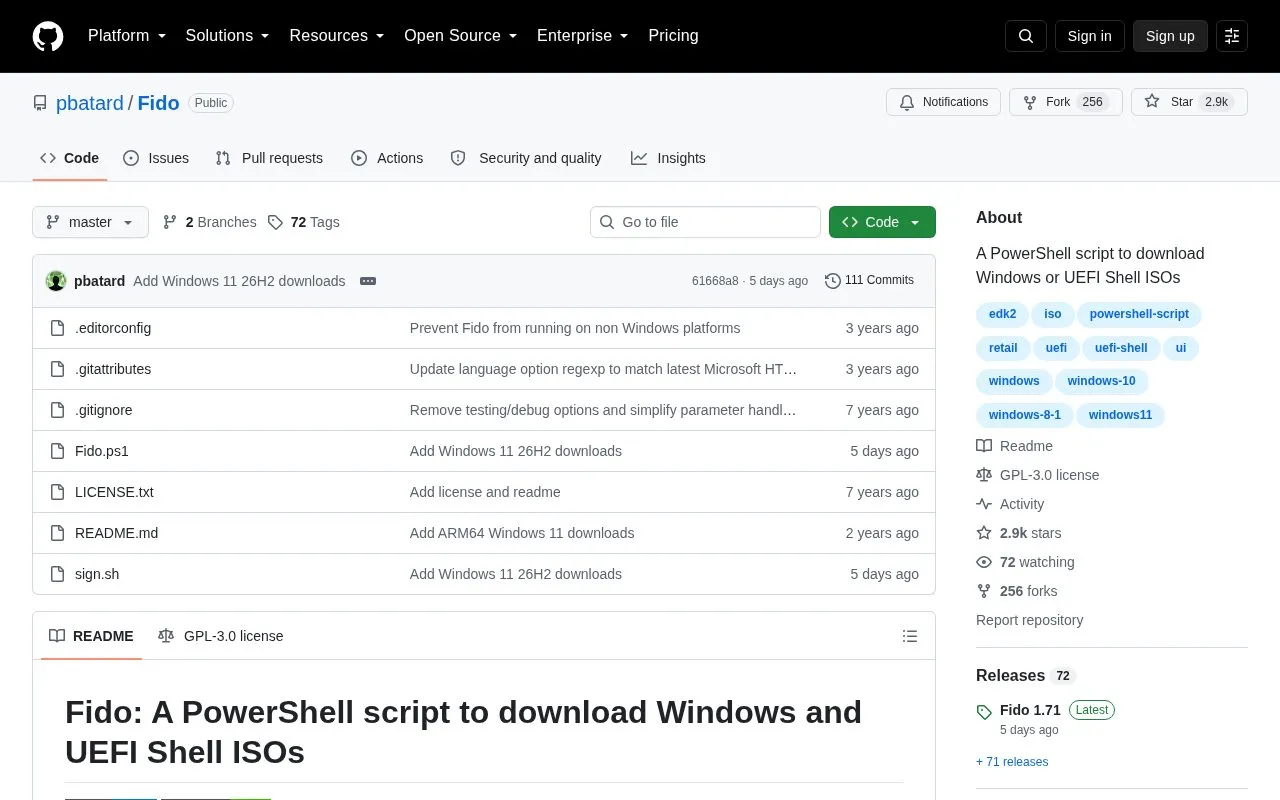Expand the green Code dropdown button
The width and height of the screenshot is (1280, 800).
pyautogui.click(x=882, y=222)
